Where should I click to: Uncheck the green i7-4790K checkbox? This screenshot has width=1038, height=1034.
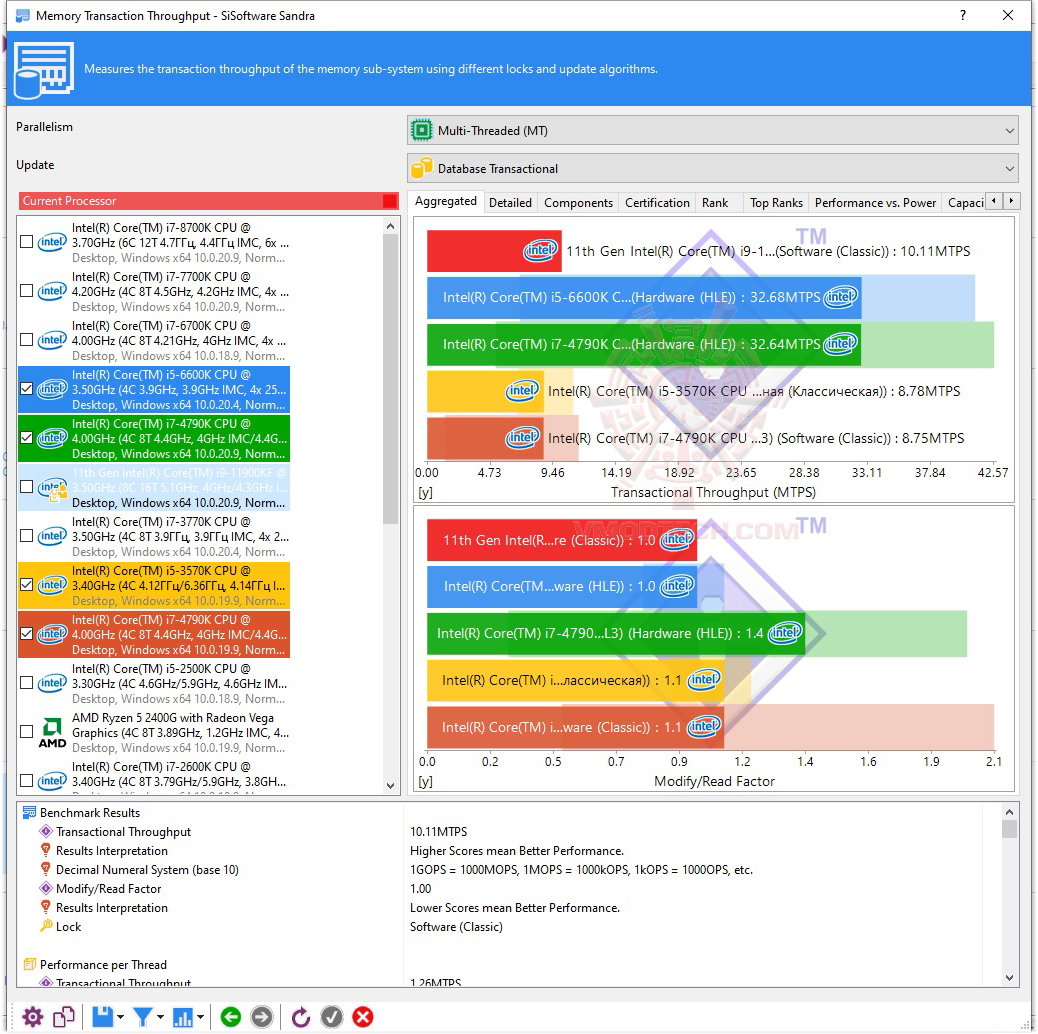point(26,438)
